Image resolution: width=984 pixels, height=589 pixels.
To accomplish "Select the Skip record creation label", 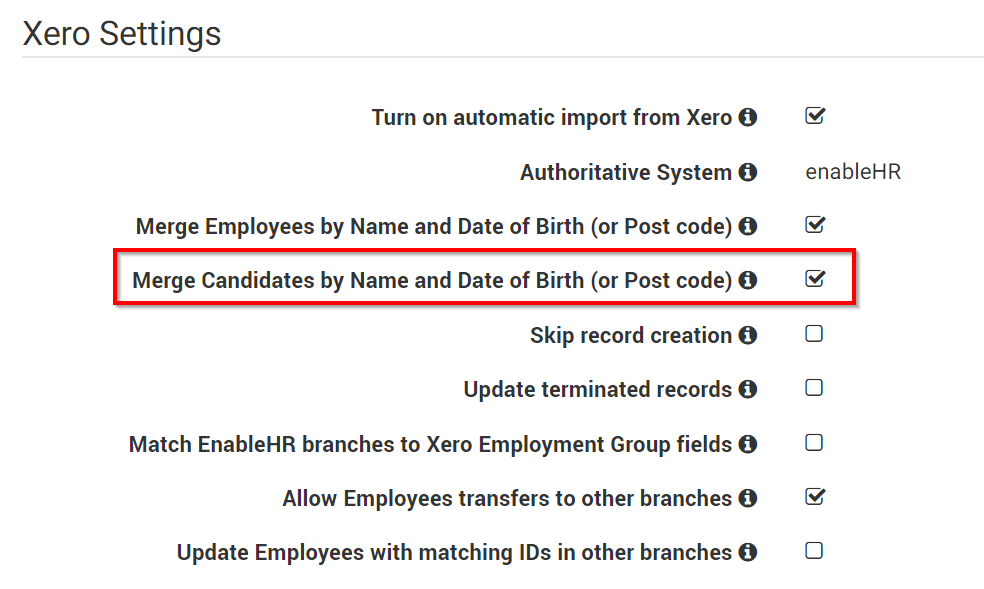I will click(x=631, y=336).
